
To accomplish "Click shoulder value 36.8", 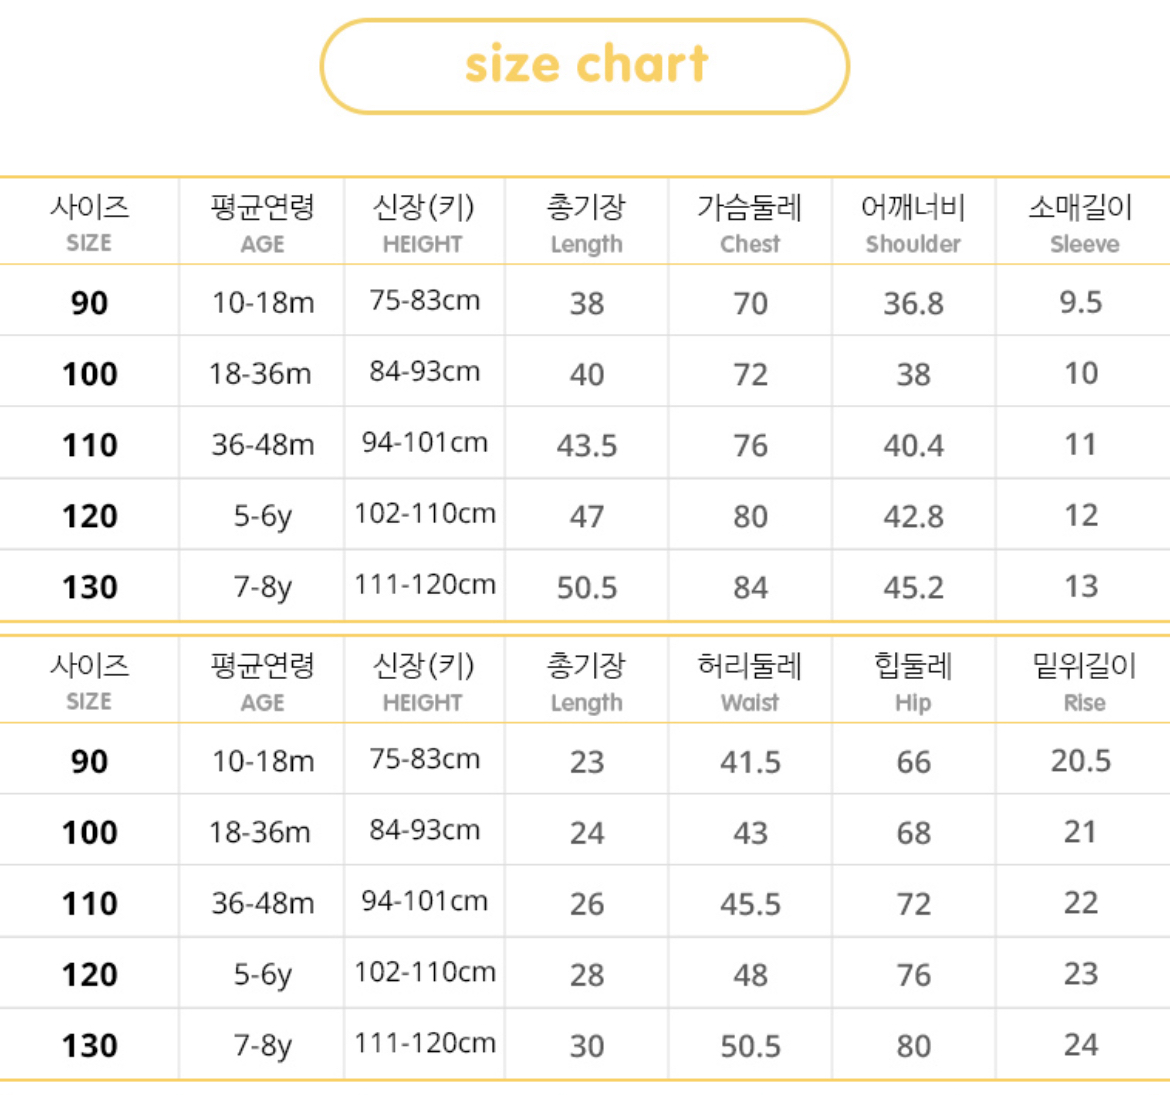I will click(913, 303).
